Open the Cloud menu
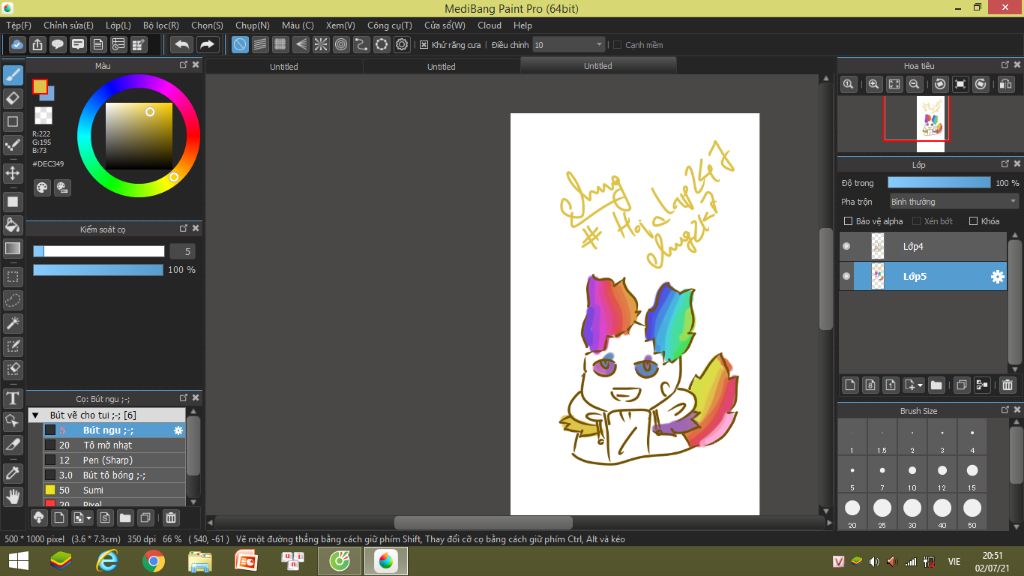The width and height of the screenshot is (1024, 576). 489,25
